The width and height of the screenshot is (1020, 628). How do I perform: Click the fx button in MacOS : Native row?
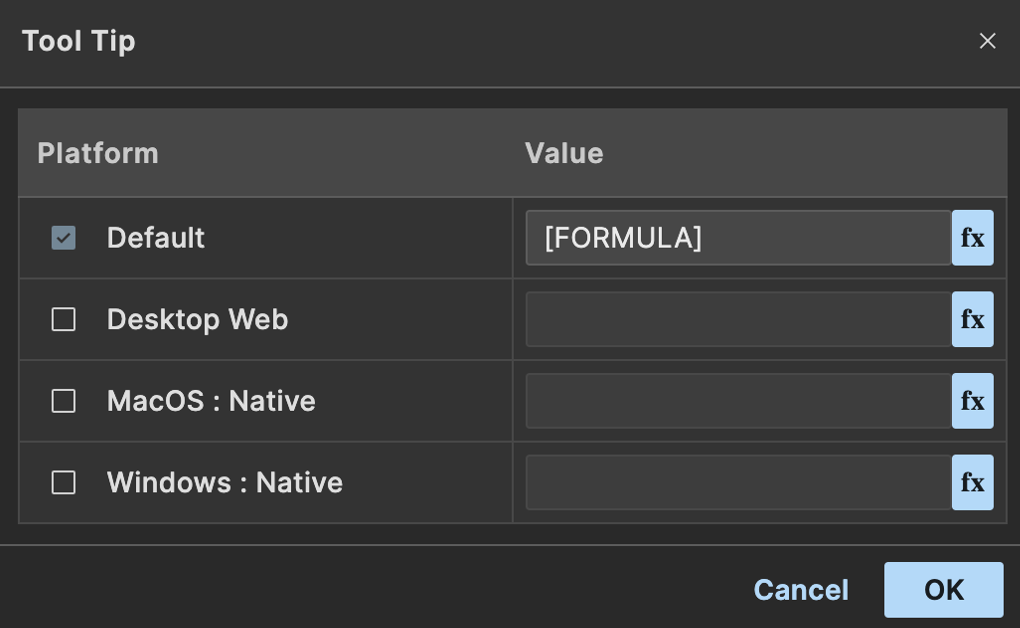(x=973, y=401)
